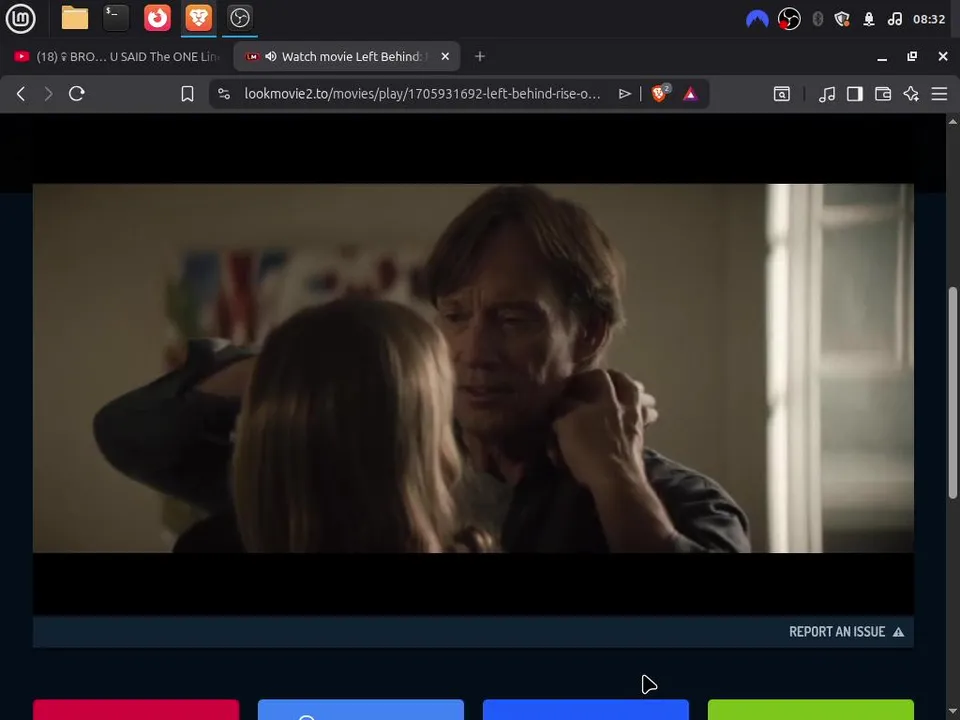The width and height of the screenshot is (960, 720).
Task: Focus the lookmovie2.to address bar URL
Action: pyautogui.click(x=422, y=94)
